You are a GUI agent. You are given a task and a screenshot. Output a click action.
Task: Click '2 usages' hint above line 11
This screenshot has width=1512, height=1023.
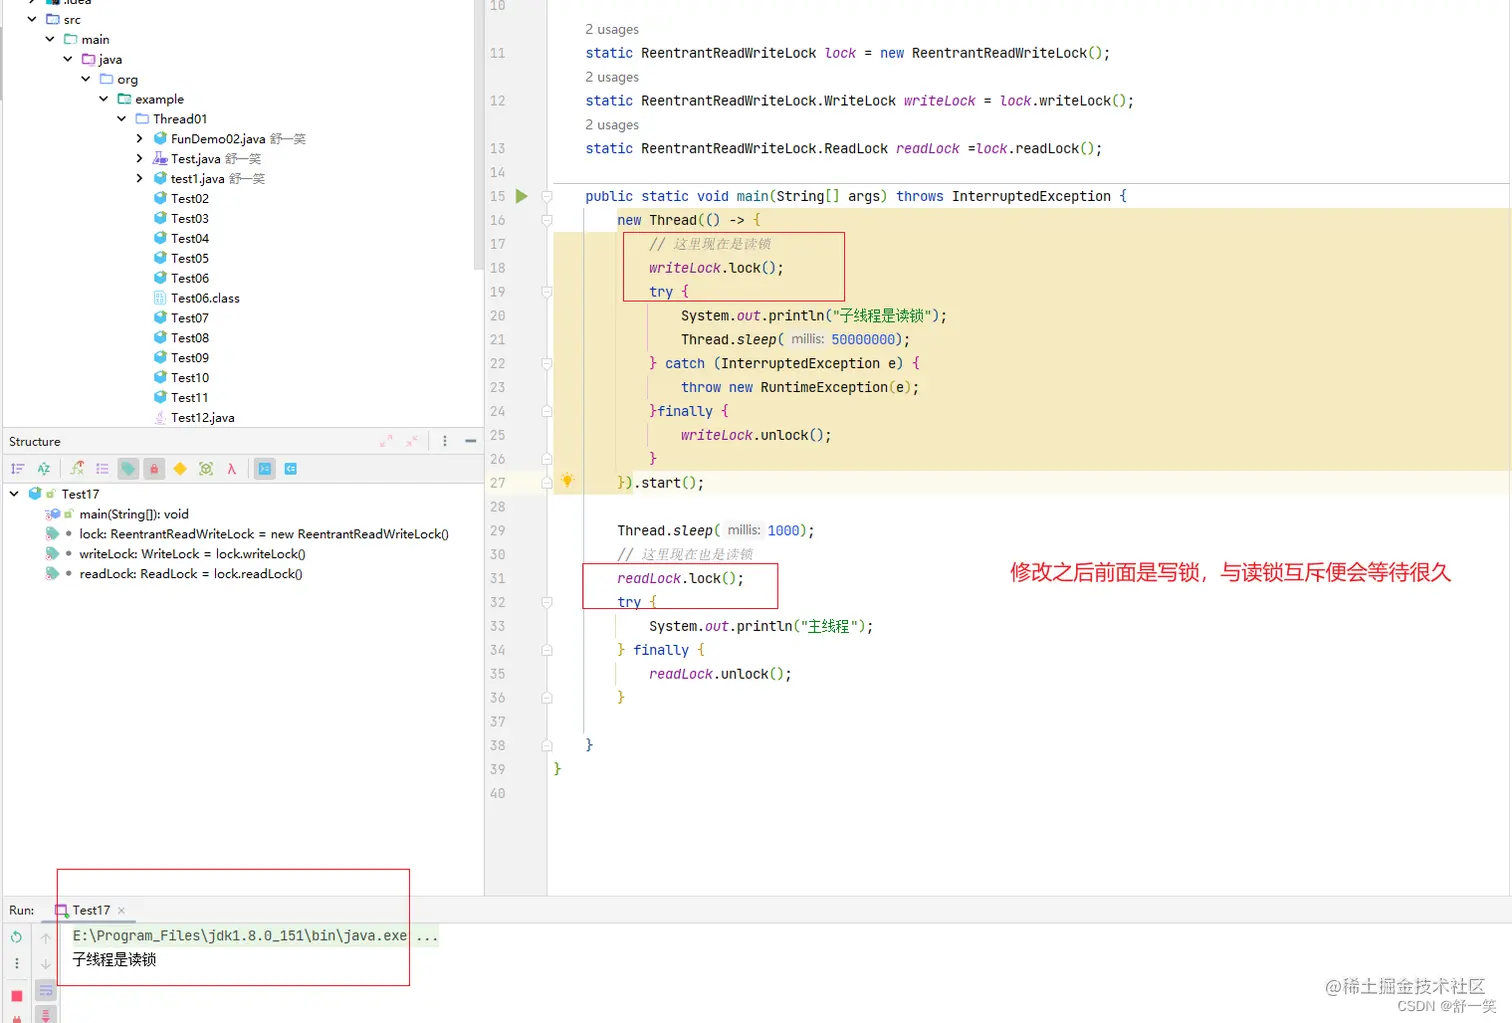[612, 29]
